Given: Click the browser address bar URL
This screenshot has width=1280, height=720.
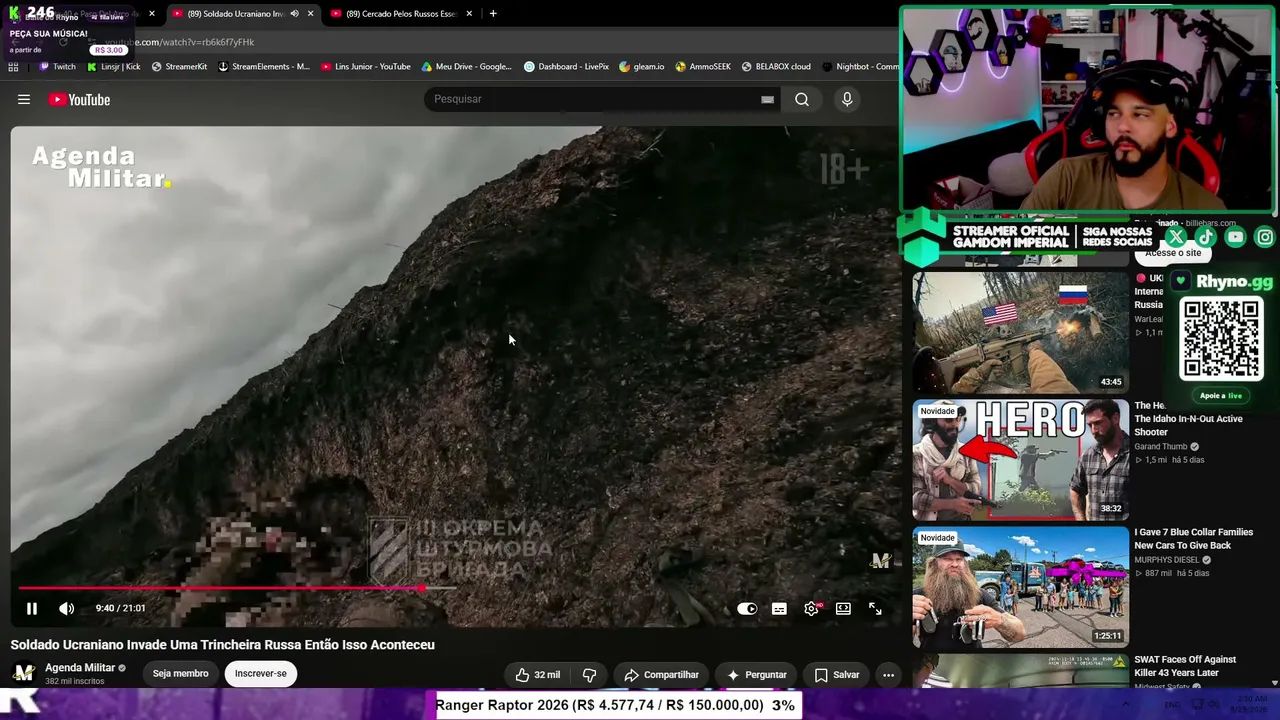Looking at the screenshot, I should (178, 42).
